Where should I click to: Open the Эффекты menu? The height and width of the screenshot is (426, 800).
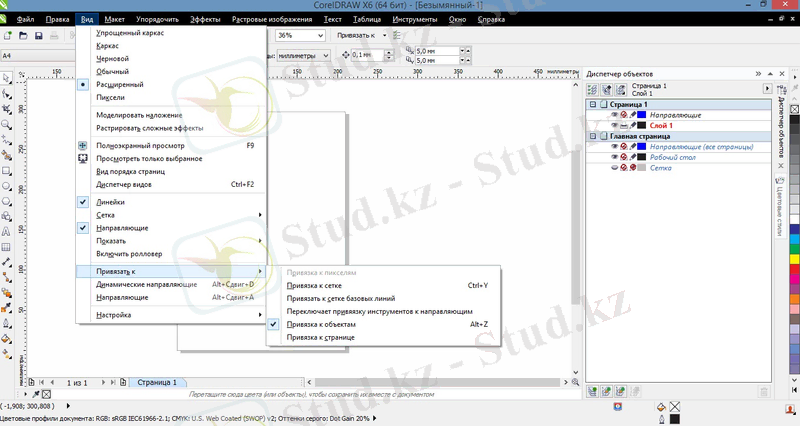(205, 19)
